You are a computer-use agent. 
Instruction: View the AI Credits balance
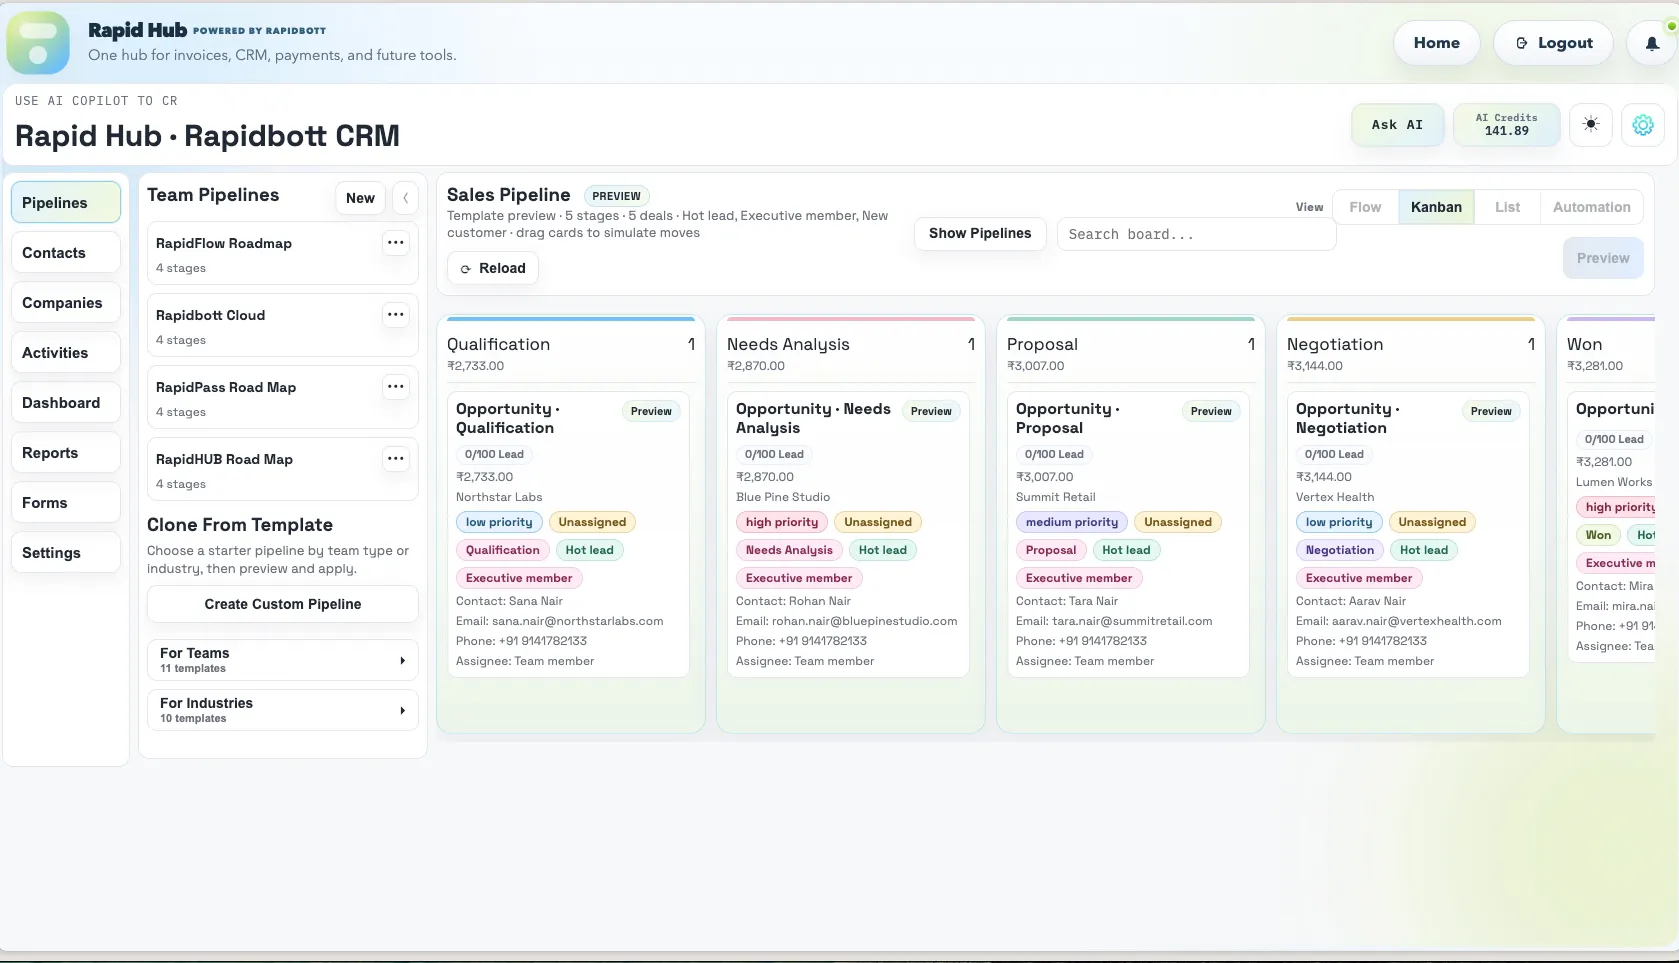tap(1507, 125)
